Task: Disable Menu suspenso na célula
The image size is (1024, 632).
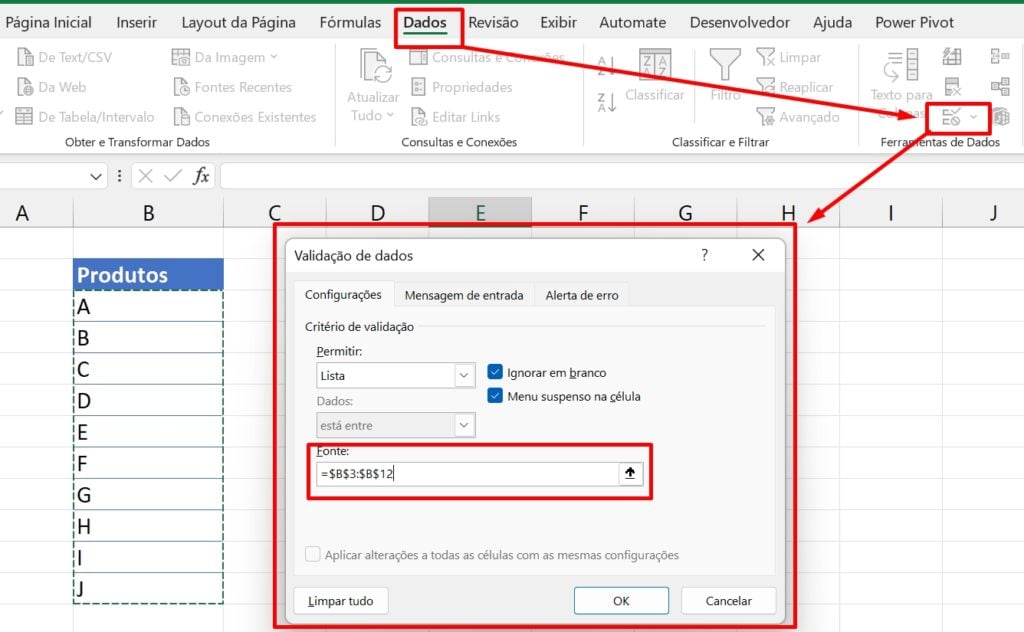Action: (x=495, y=395)
